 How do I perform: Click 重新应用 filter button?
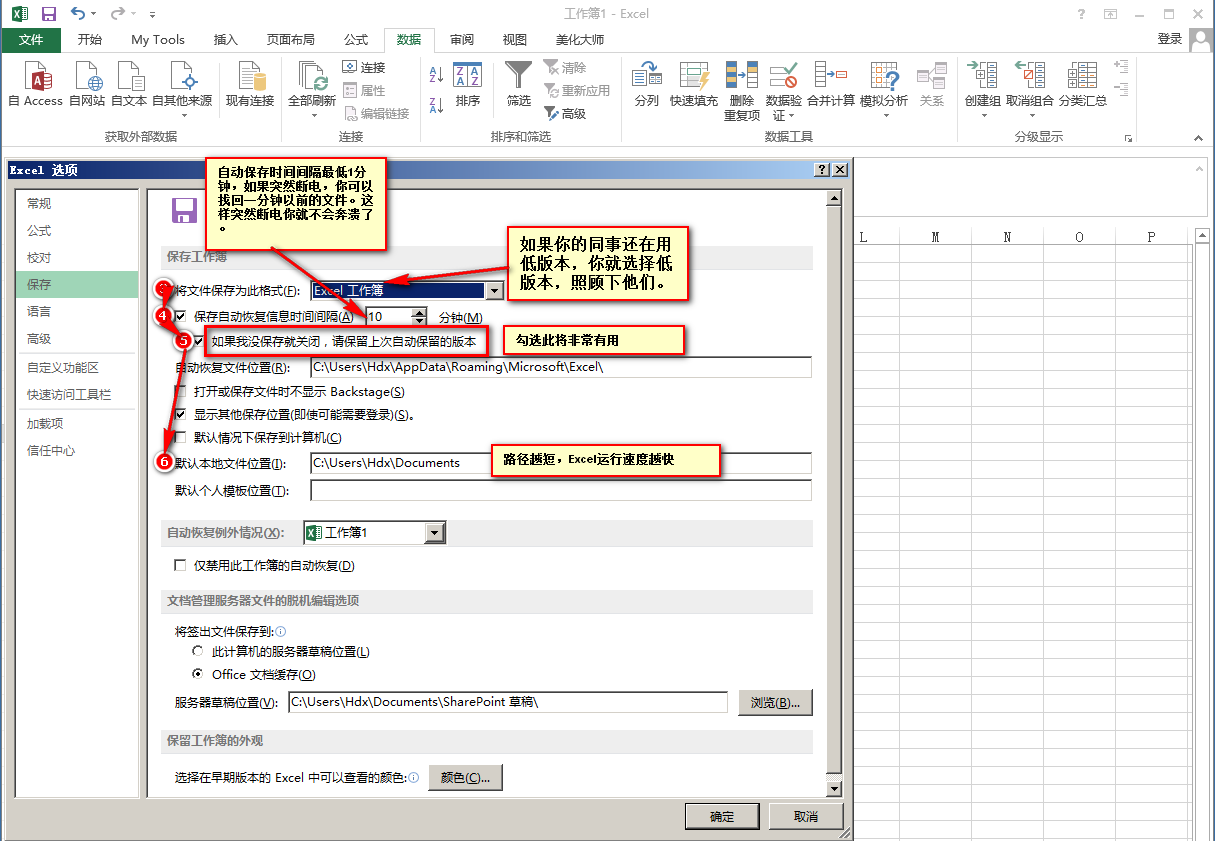(x=576, y=90)
